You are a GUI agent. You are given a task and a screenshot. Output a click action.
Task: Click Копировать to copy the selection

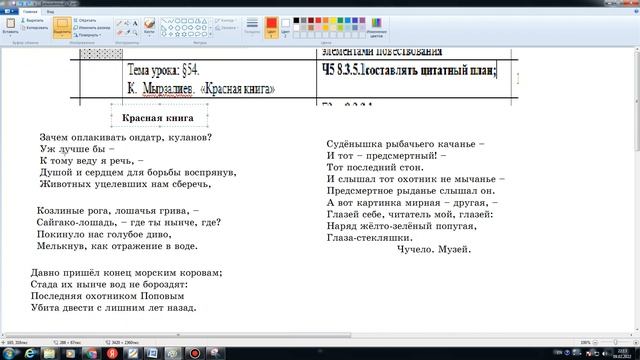(34, 28)
